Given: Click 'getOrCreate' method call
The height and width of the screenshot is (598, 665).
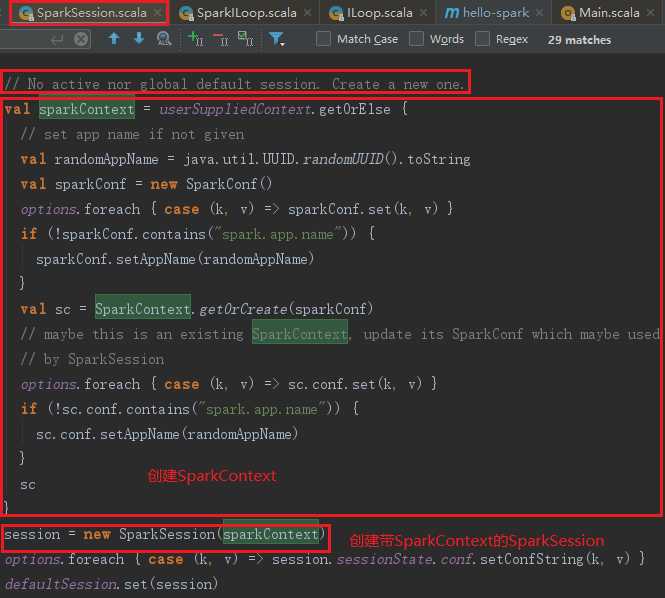Looking at the screenshot, I should (x=243, y=309).
